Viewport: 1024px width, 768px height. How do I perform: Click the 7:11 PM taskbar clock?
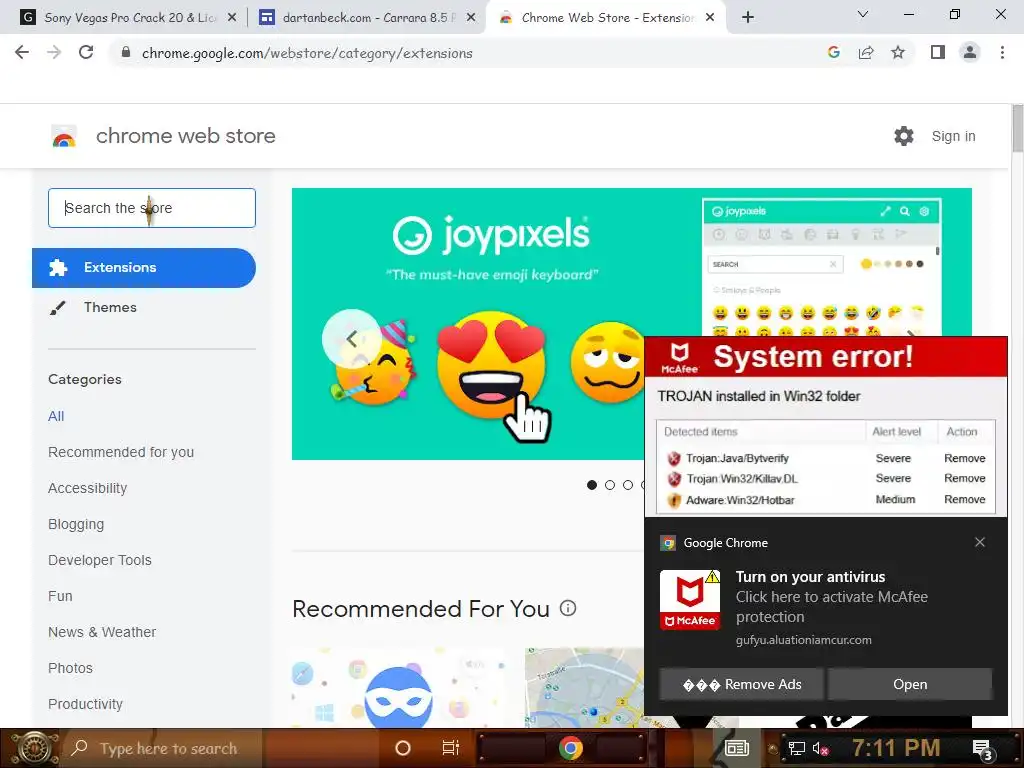[896, 748]
